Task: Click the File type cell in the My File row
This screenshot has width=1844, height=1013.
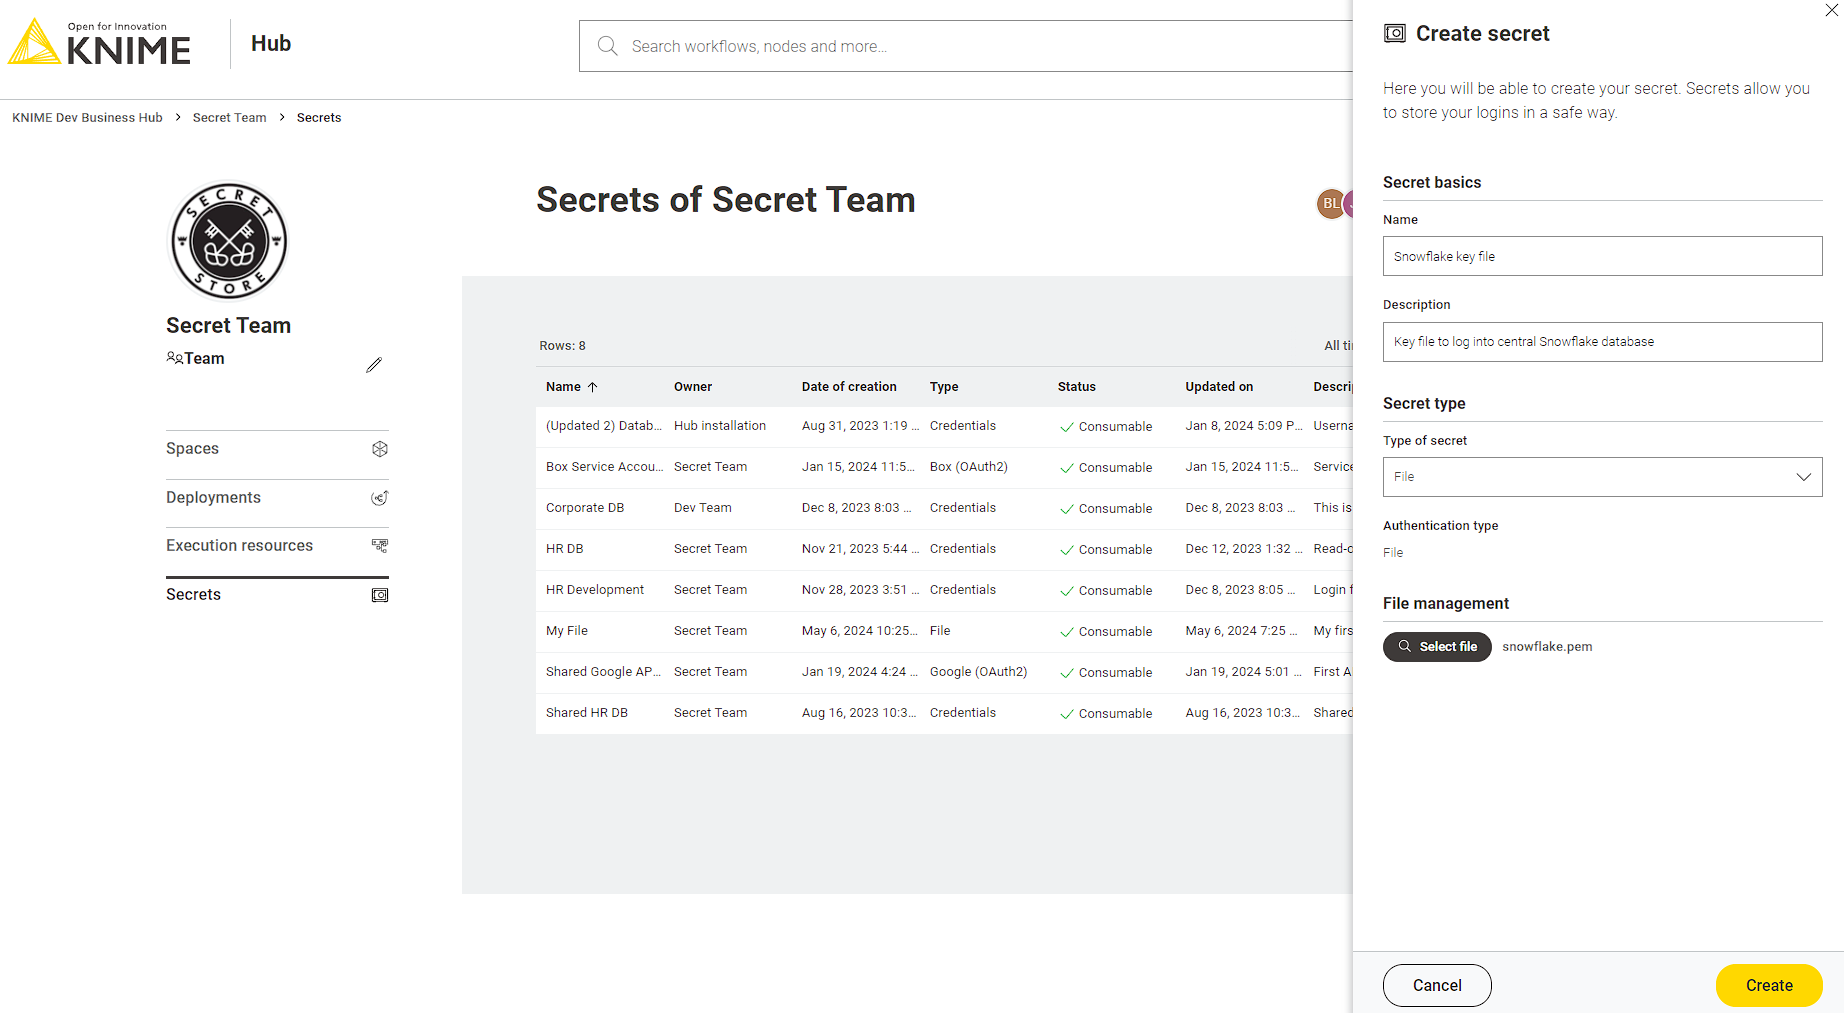Action: pos(940,631)
